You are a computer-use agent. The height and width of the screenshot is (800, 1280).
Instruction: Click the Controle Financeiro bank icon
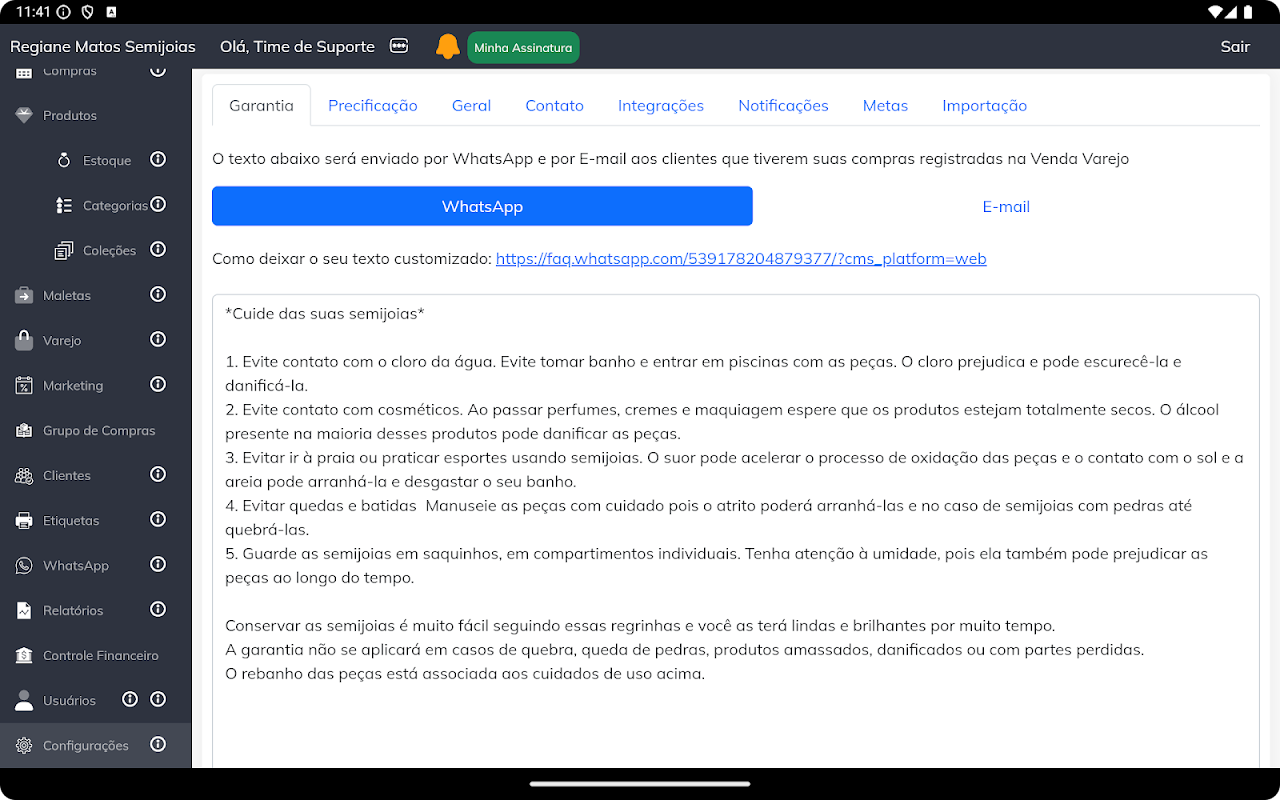24,655
